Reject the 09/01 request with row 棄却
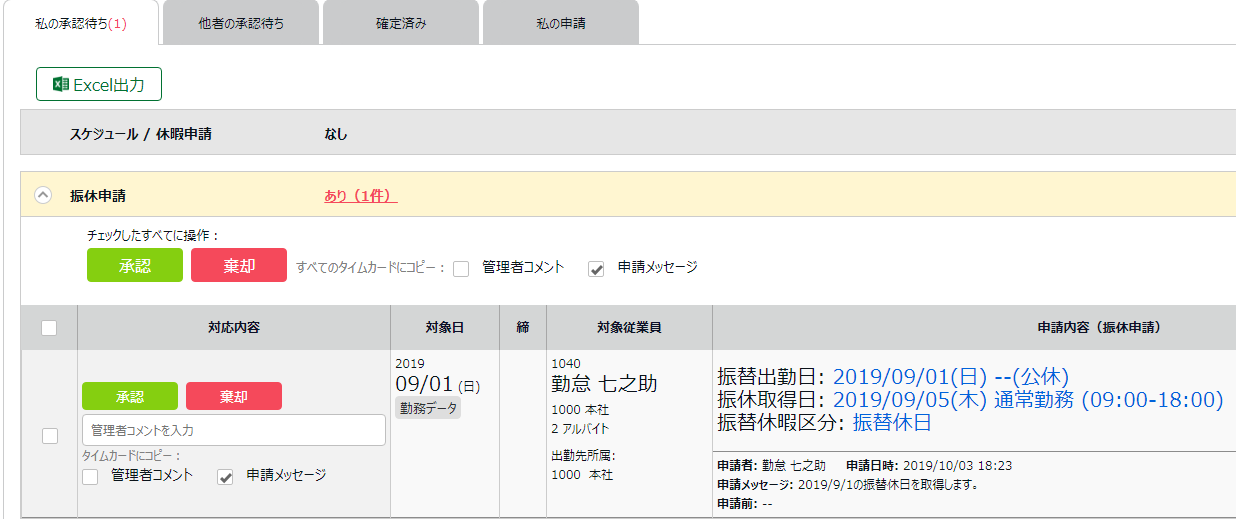 [x=234, y=396]
